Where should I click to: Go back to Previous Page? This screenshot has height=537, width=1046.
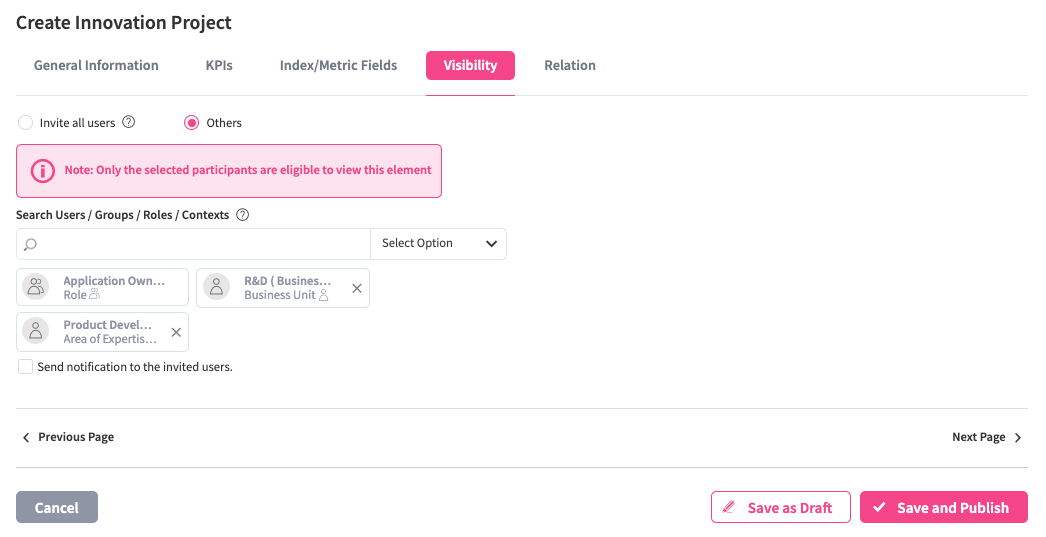pyautogui.click(x=68, y=437)
